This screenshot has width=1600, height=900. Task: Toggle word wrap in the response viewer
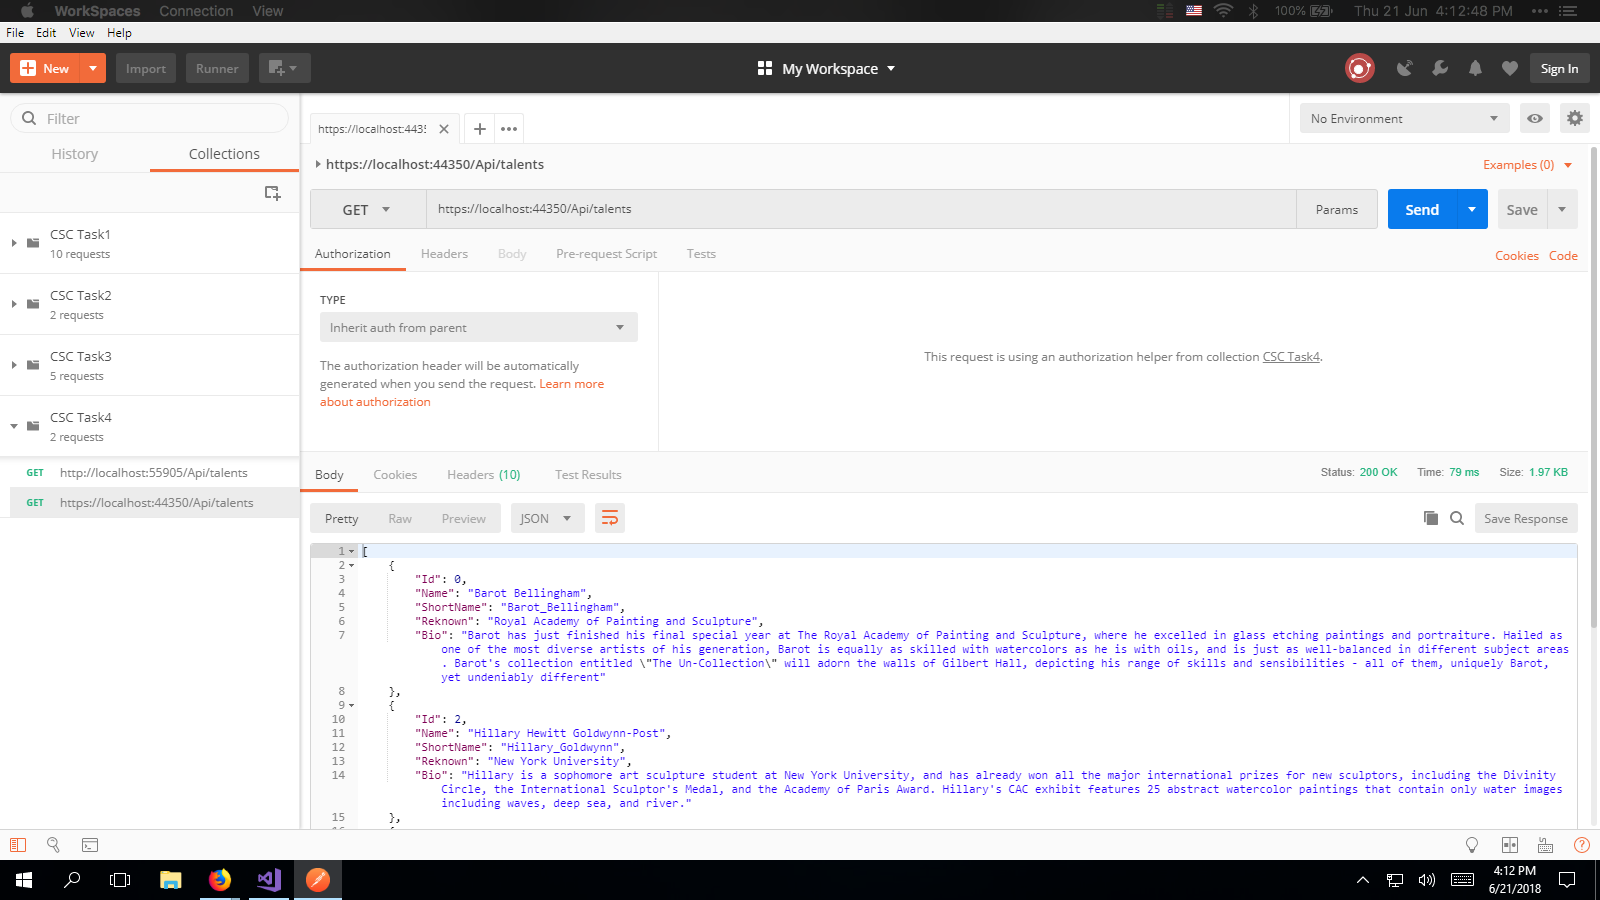610,518
